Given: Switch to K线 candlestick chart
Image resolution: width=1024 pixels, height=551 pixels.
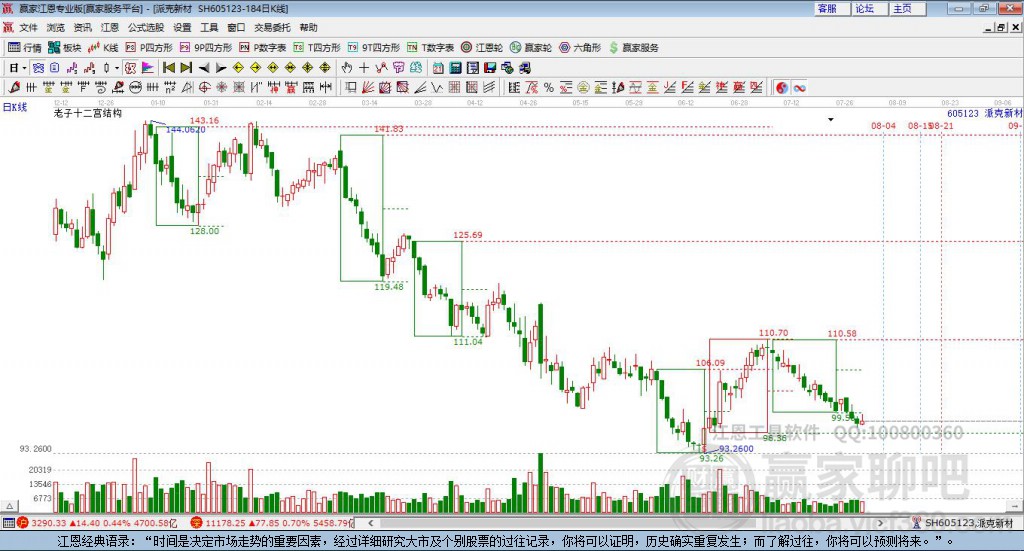Looking at the screenshot, I should (103, 48).
